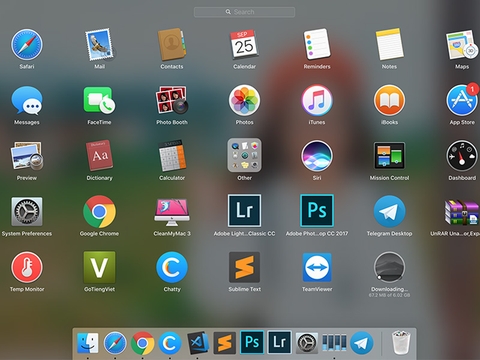
Task: Expand the Other apps folder
Action: point(244,156)
